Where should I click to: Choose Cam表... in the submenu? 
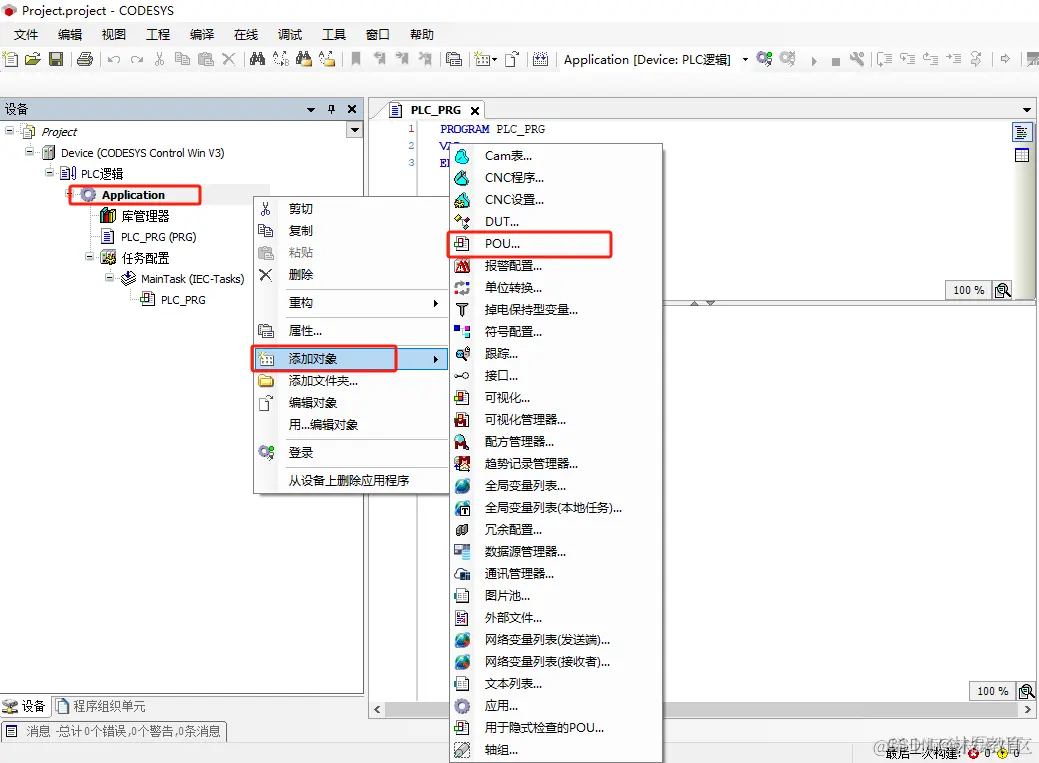coord(556,156)
